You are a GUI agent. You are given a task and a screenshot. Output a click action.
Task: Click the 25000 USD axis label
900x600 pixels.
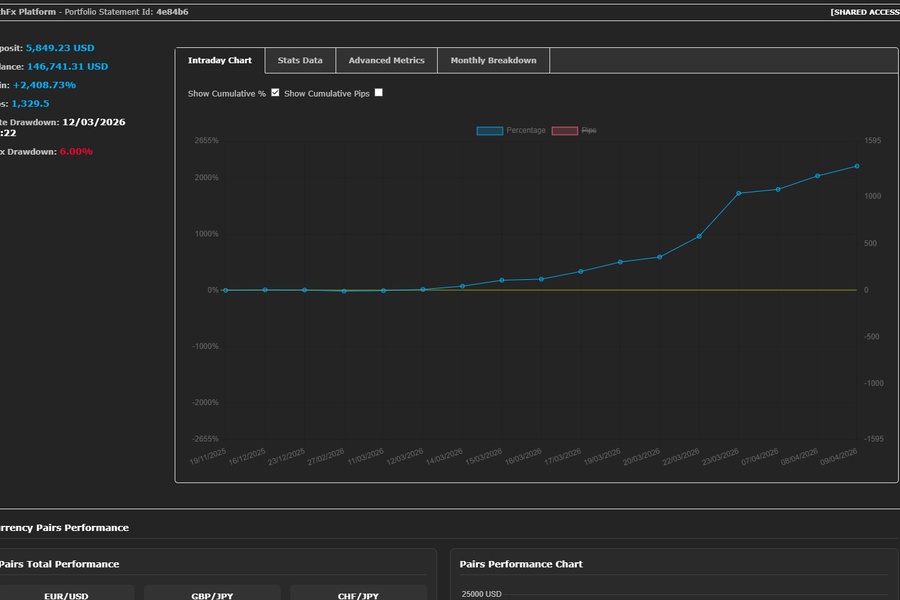tap(481, 594)
